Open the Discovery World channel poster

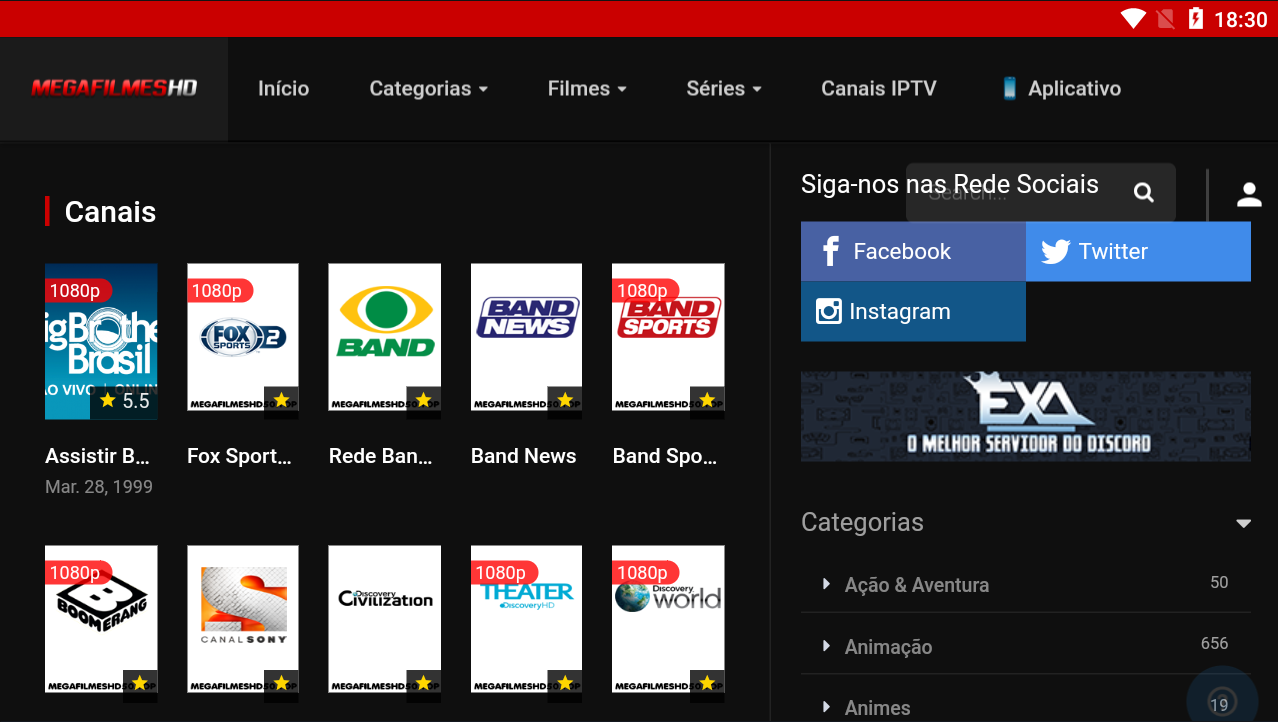pos(668,620)
